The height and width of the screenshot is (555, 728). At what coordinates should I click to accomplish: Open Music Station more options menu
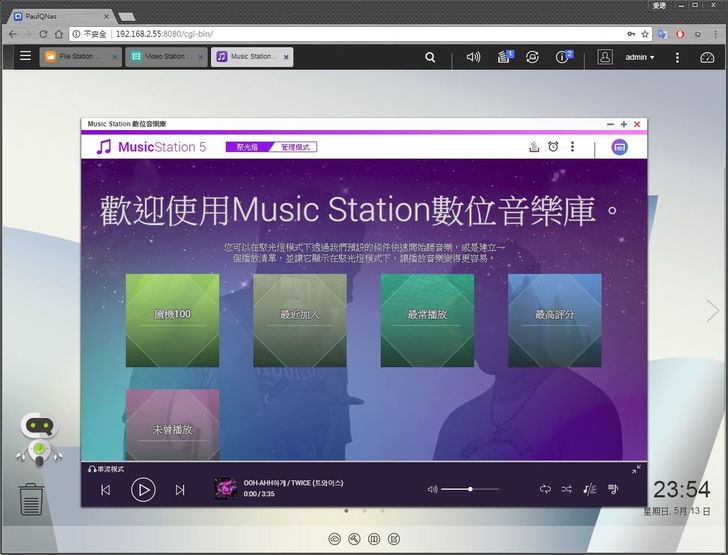tap(573, 147)
